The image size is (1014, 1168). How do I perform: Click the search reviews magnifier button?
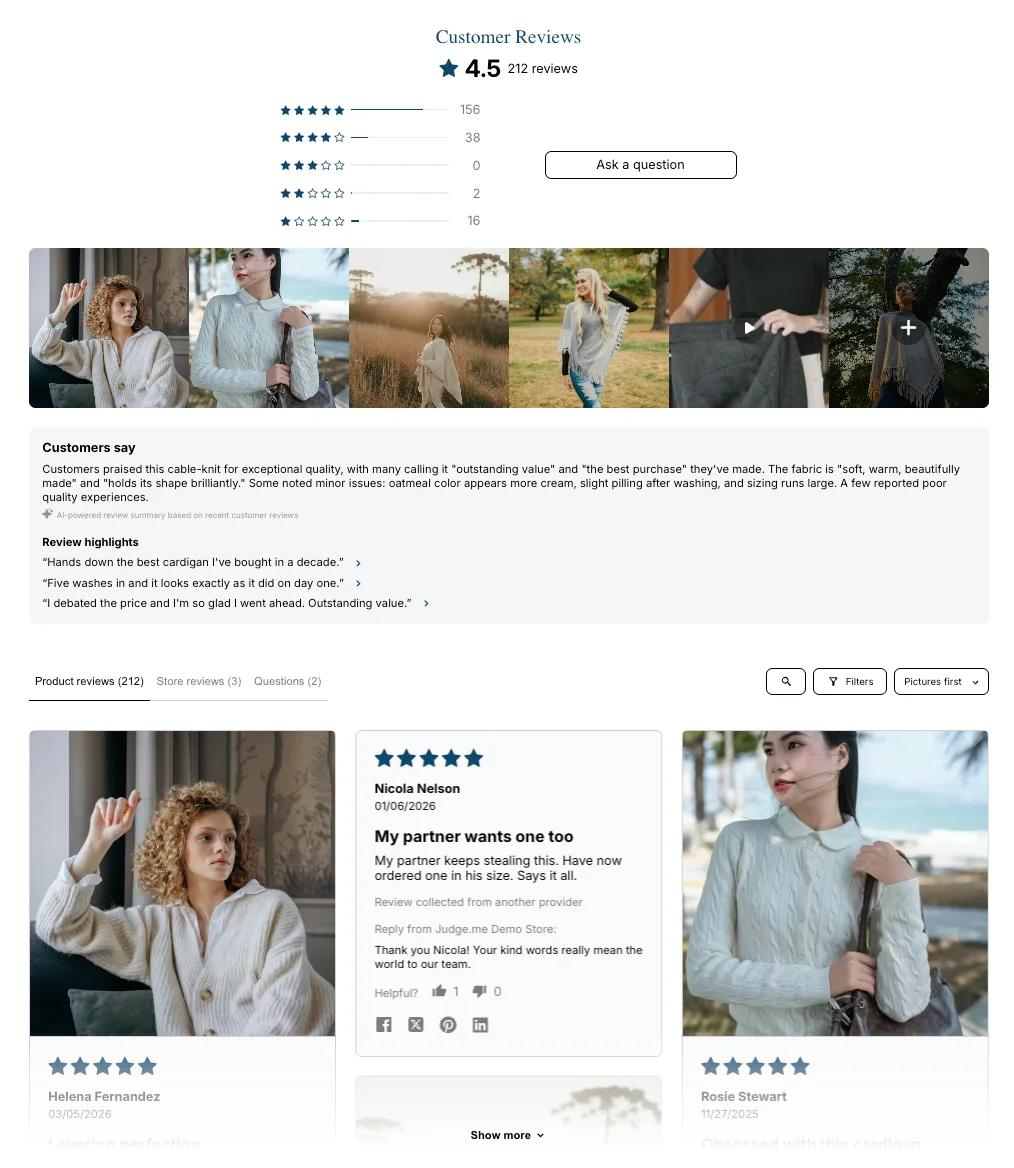coord(785,682)
